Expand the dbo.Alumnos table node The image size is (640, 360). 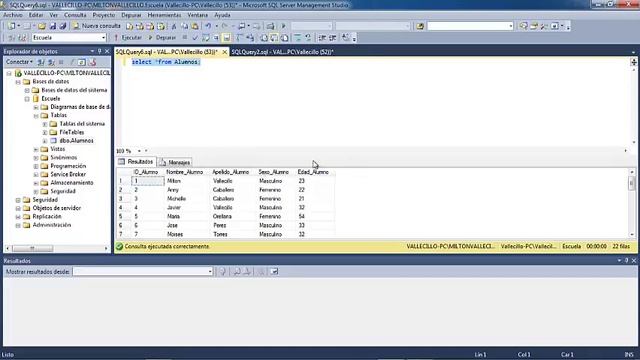45,141
